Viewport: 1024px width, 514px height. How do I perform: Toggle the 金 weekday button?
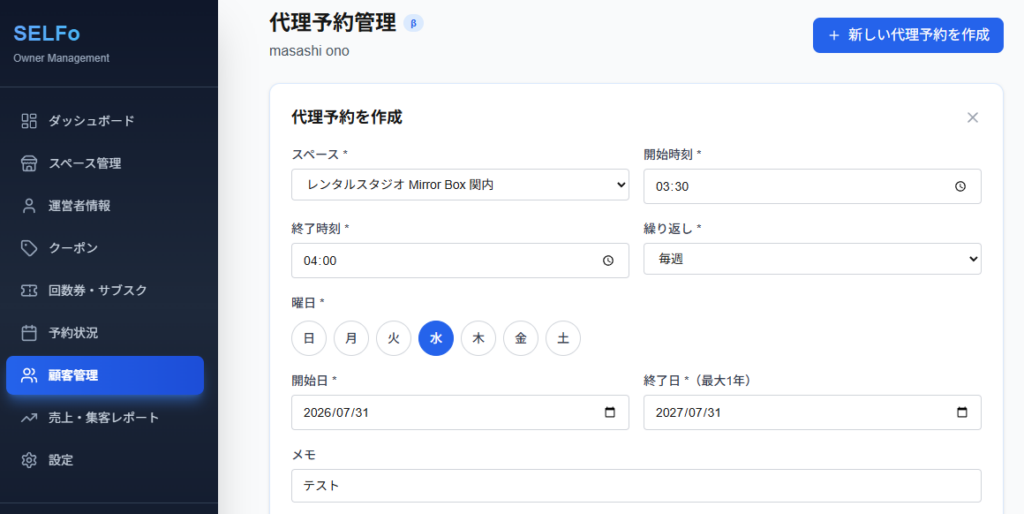coord(521,338)
